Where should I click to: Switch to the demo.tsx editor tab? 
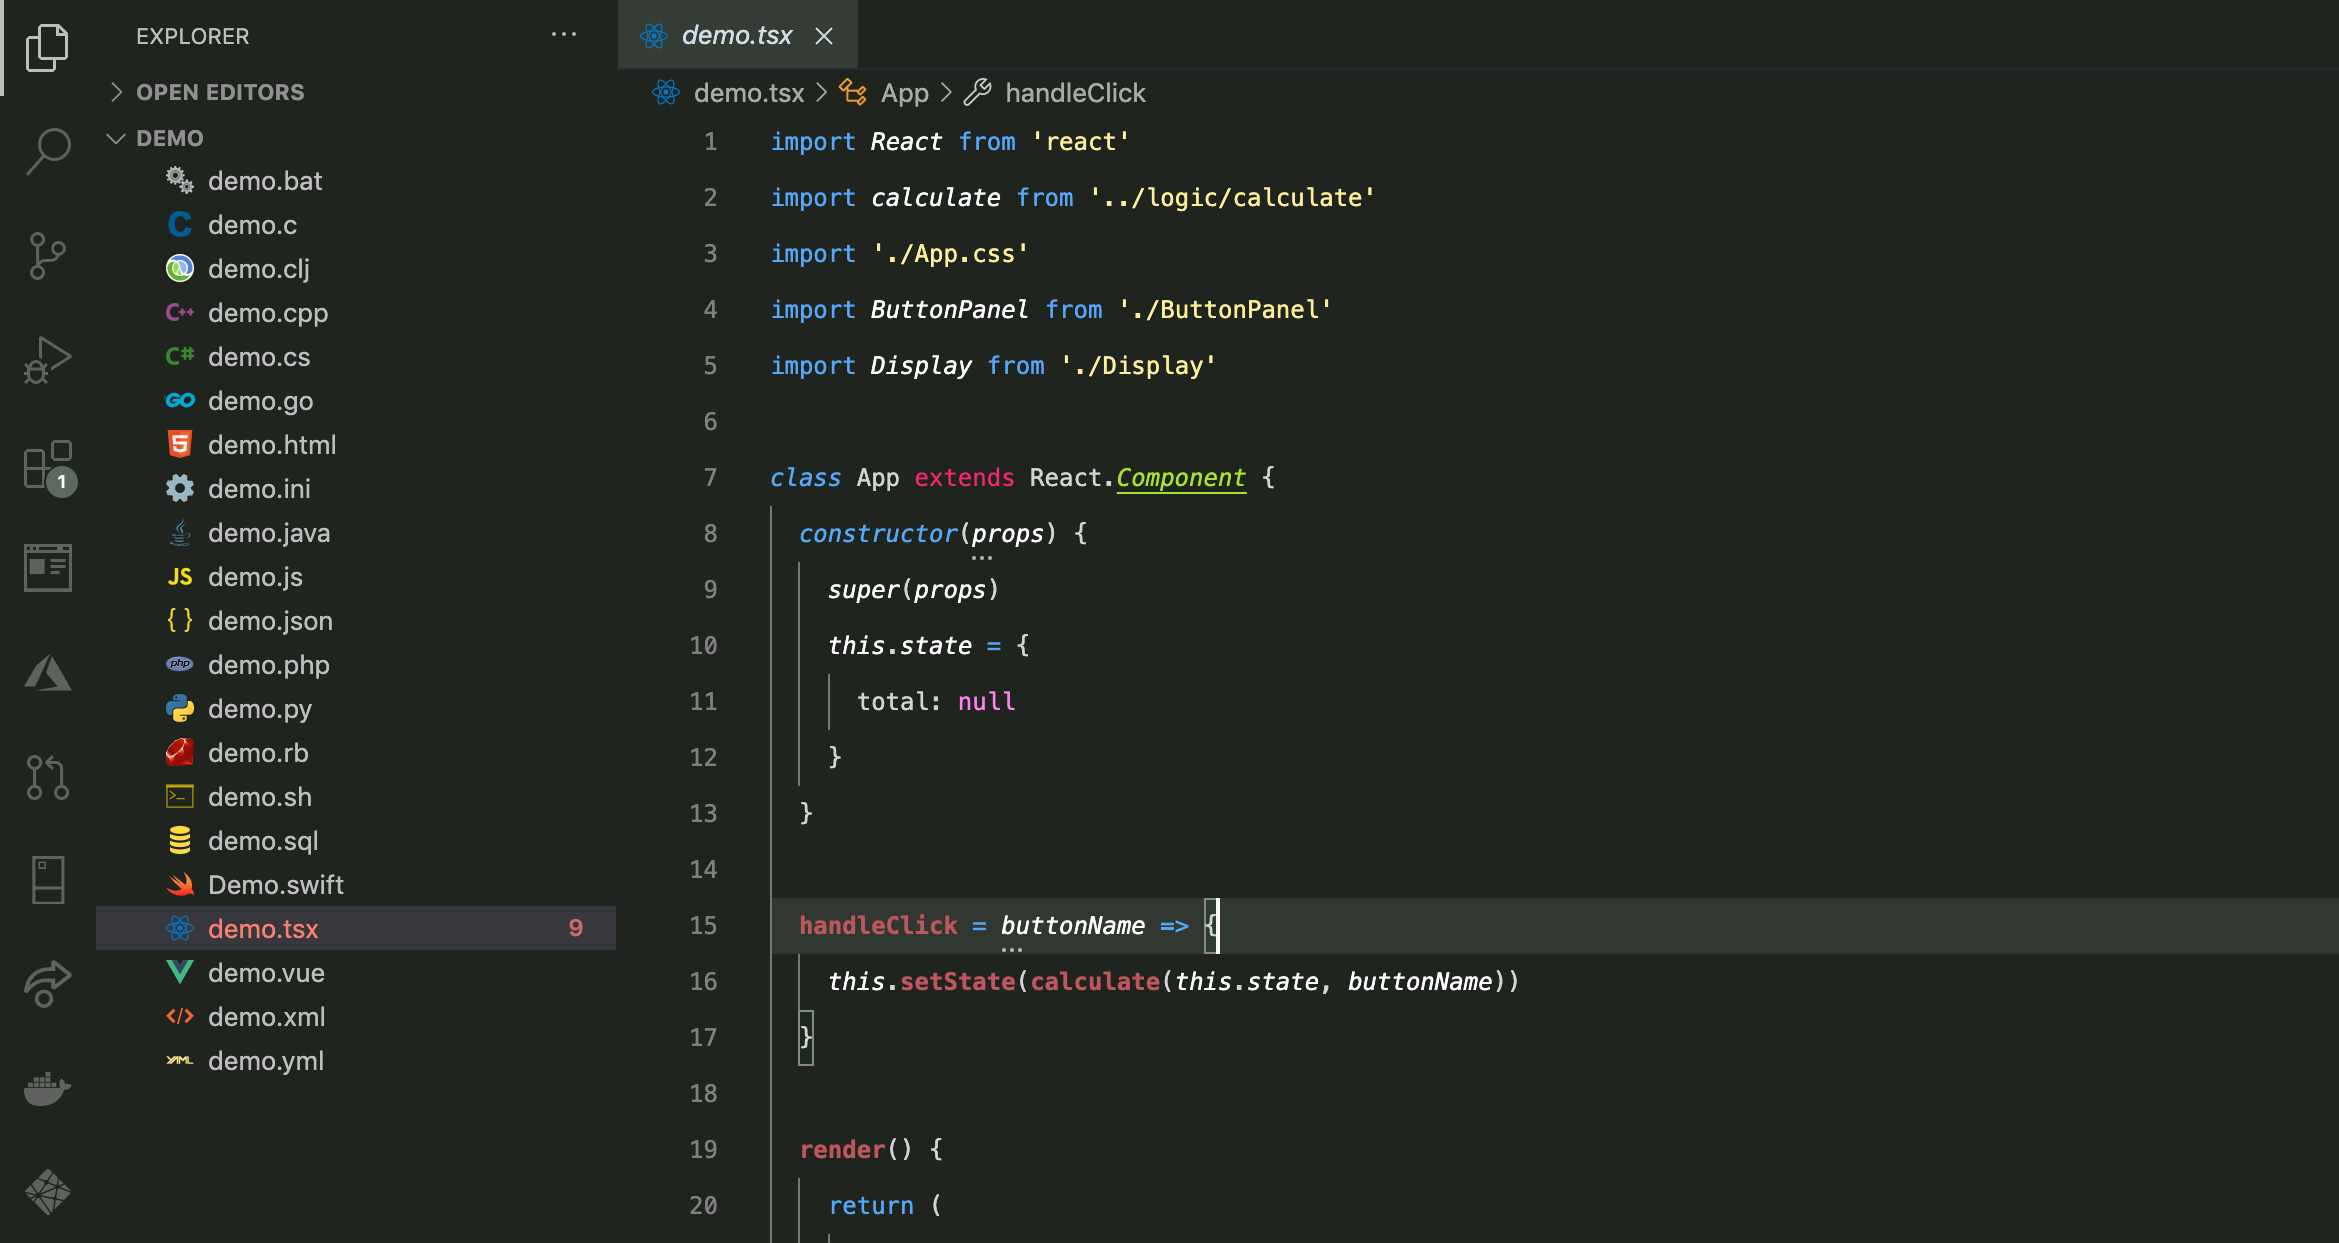[736, 35]
